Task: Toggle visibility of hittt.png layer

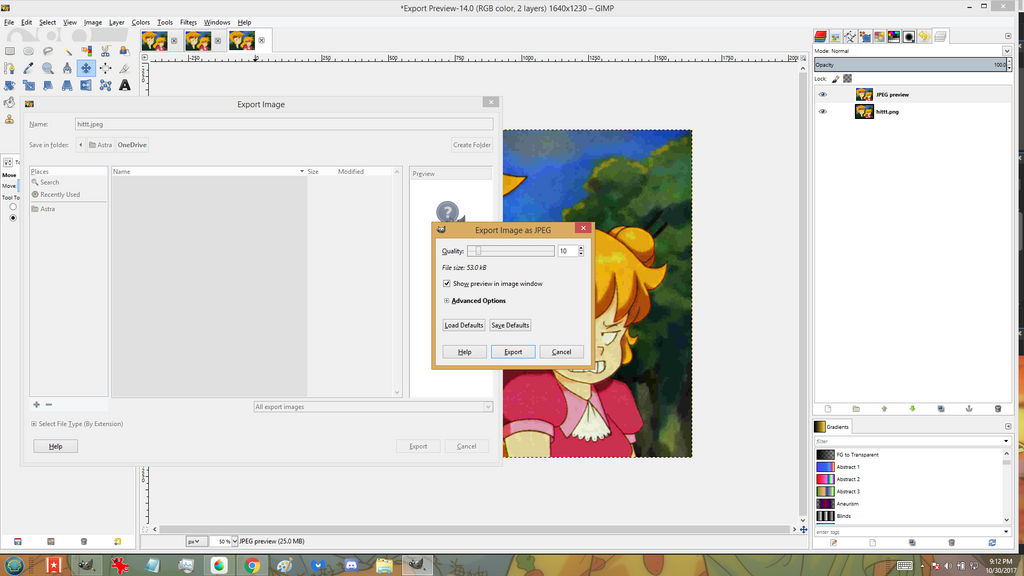Action: pyautogui.click(x=823, y=112)
